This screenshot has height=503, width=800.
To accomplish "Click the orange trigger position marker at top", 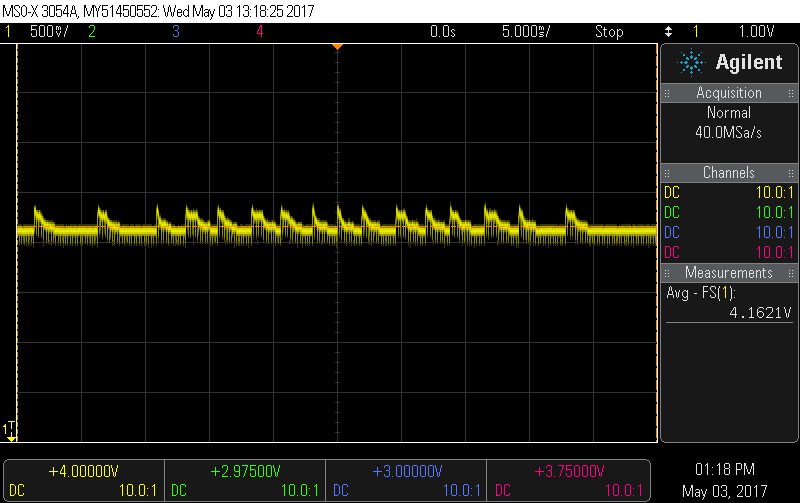I will (x=337, y=47).
